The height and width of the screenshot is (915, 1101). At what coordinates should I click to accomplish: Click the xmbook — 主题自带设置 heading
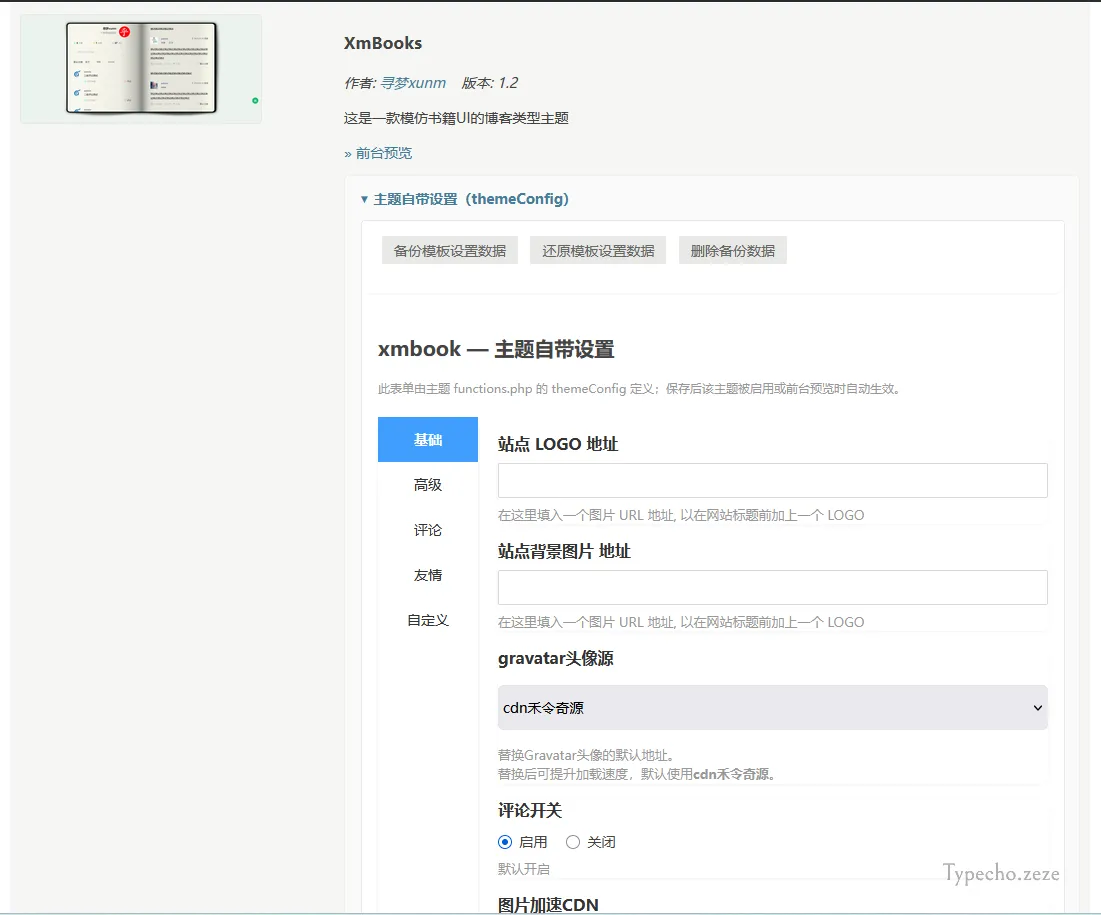(496, 349)
